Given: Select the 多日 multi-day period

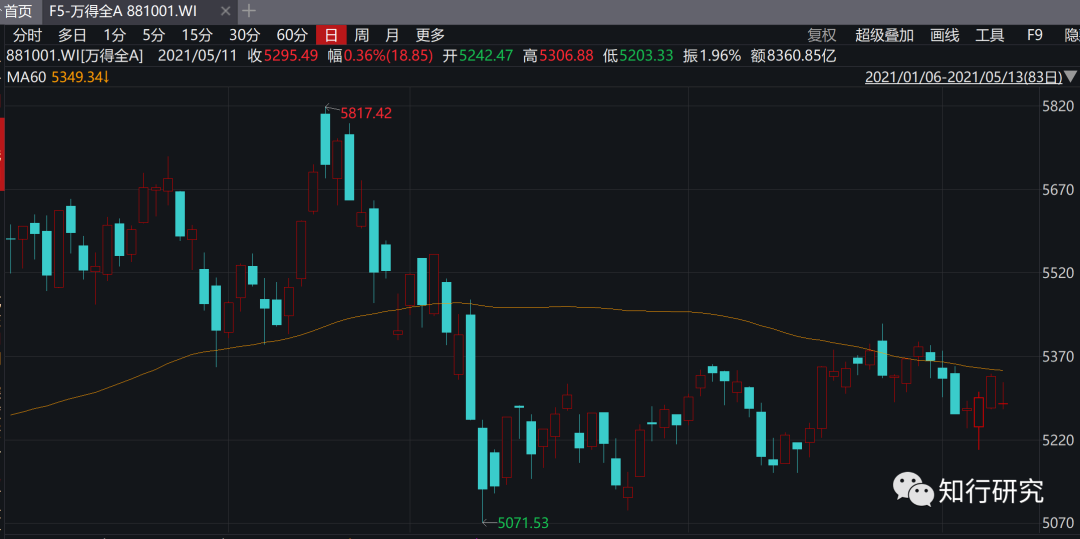Looking at the screenshot, I should 73,35.
